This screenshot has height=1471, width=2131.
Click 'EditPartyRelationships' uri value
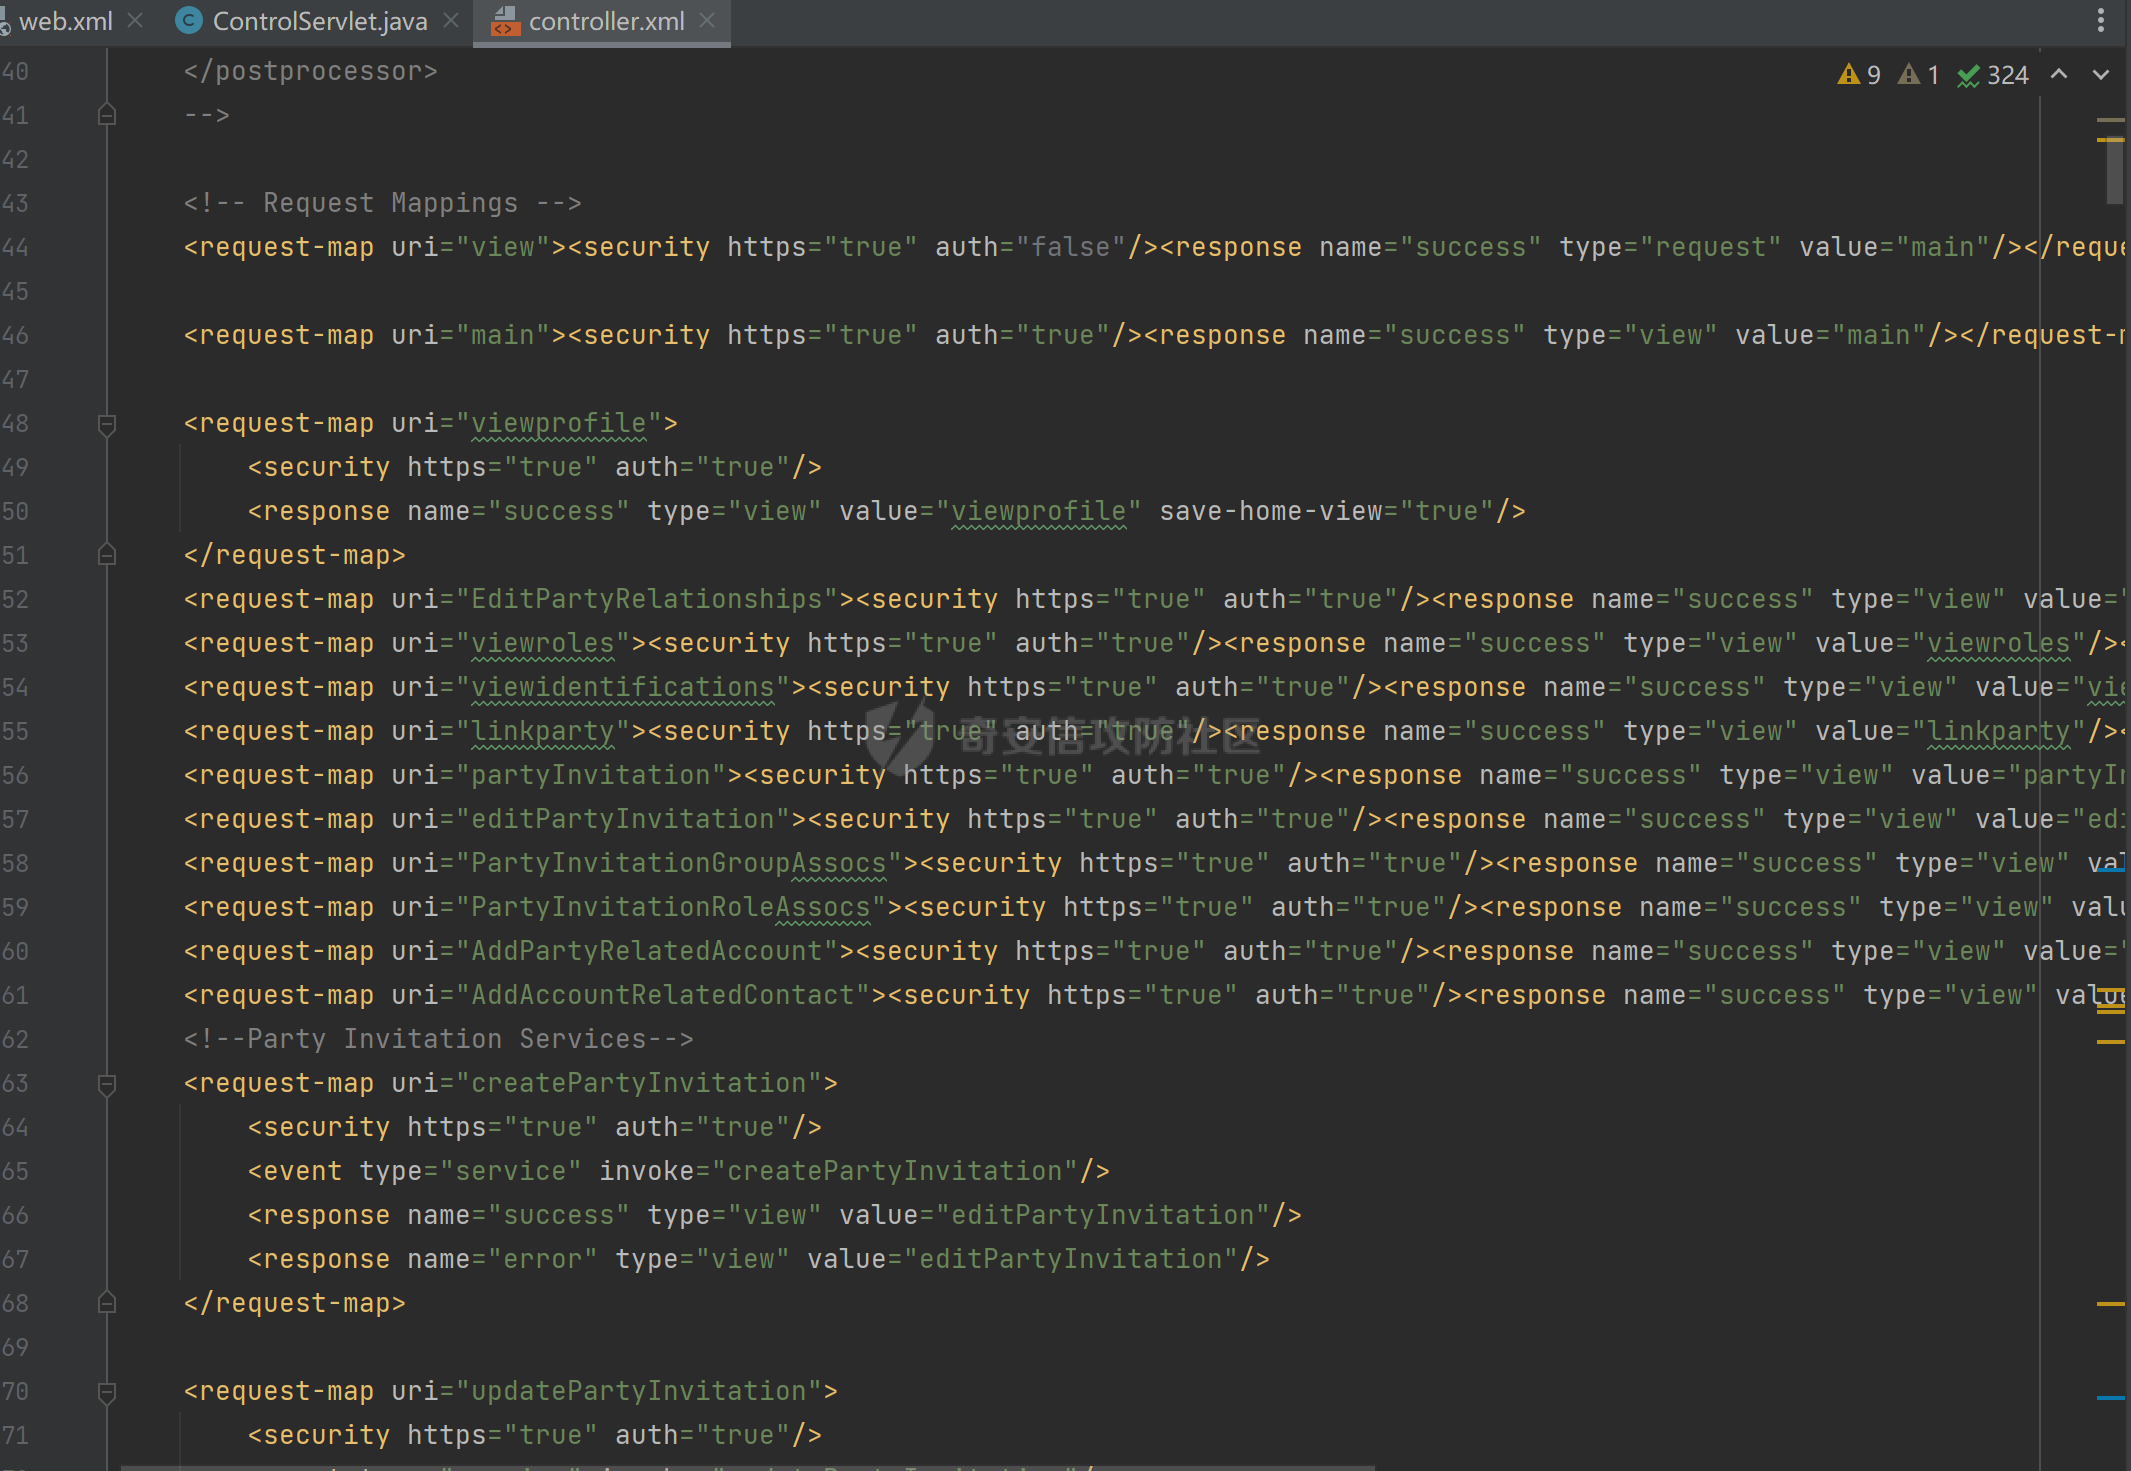(x=647, y=599)
